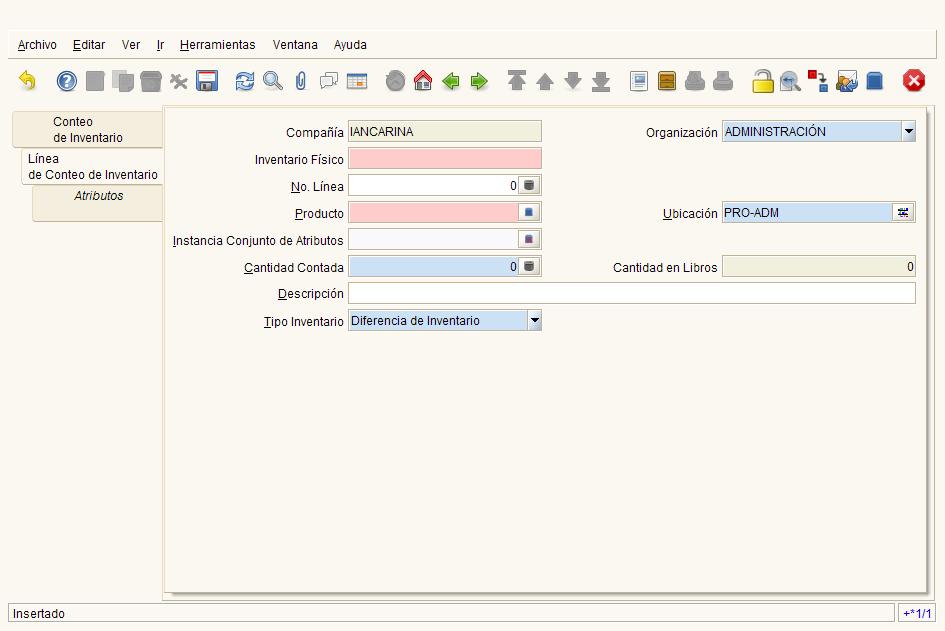Open the Ayuda menu
This screenshot has height=631, width=945.
click(350, 45)
